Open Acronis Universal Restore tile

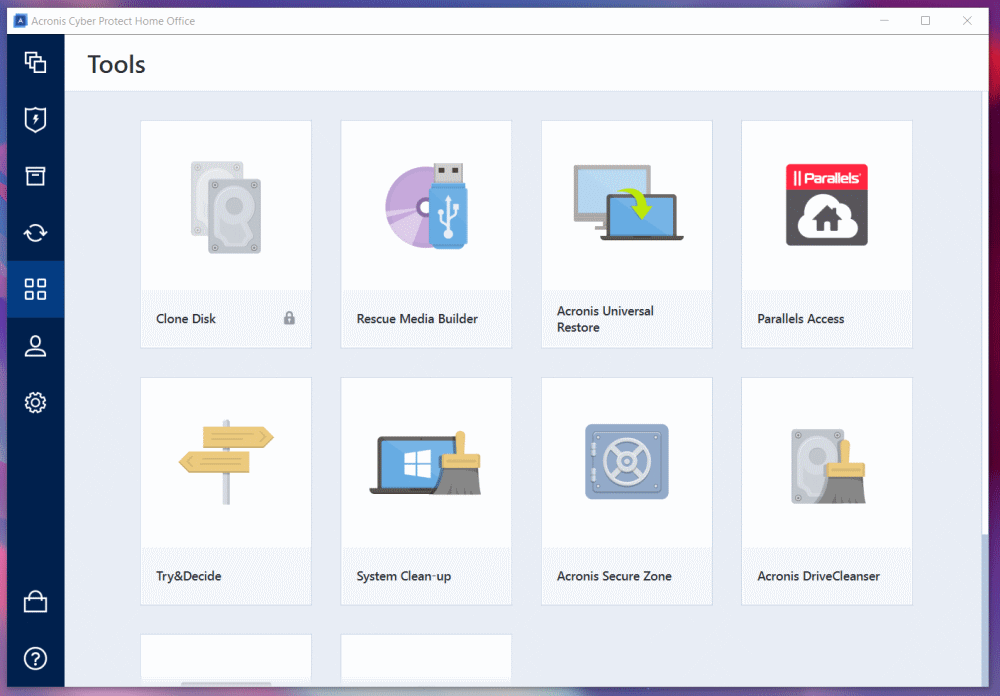[x=627, y=234]
